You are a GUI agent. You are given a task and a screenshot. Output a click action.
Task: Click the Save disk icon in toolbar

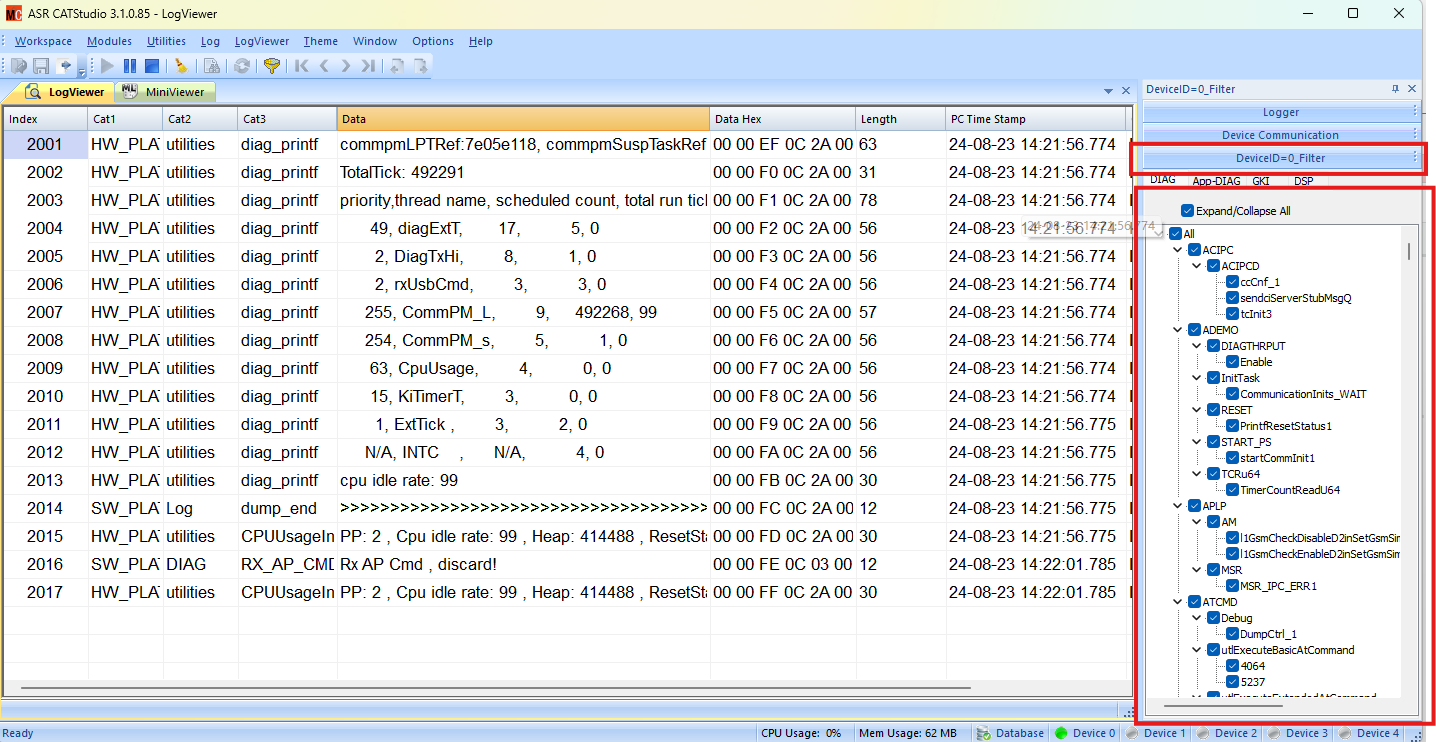[41, 66]
